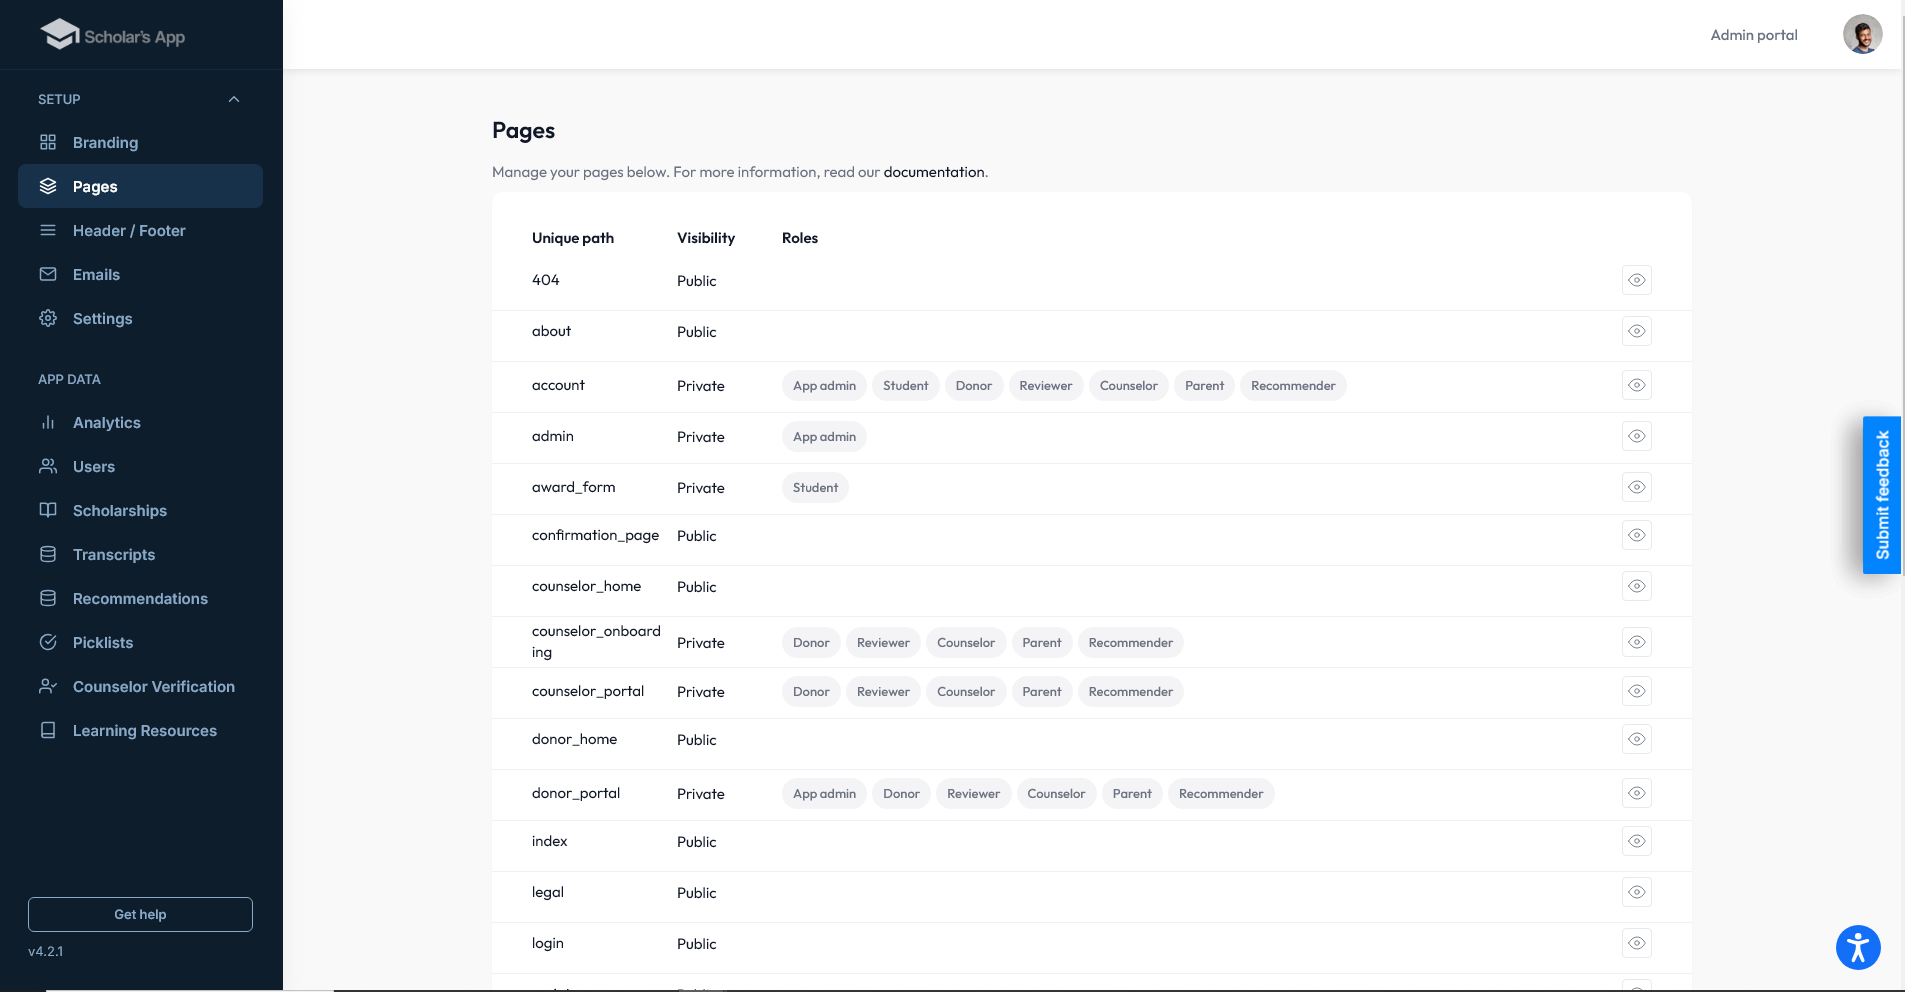Click the Pages layers icon
Image resolution: width=1905 pixels, height=992 pixels.
(48, 186)
